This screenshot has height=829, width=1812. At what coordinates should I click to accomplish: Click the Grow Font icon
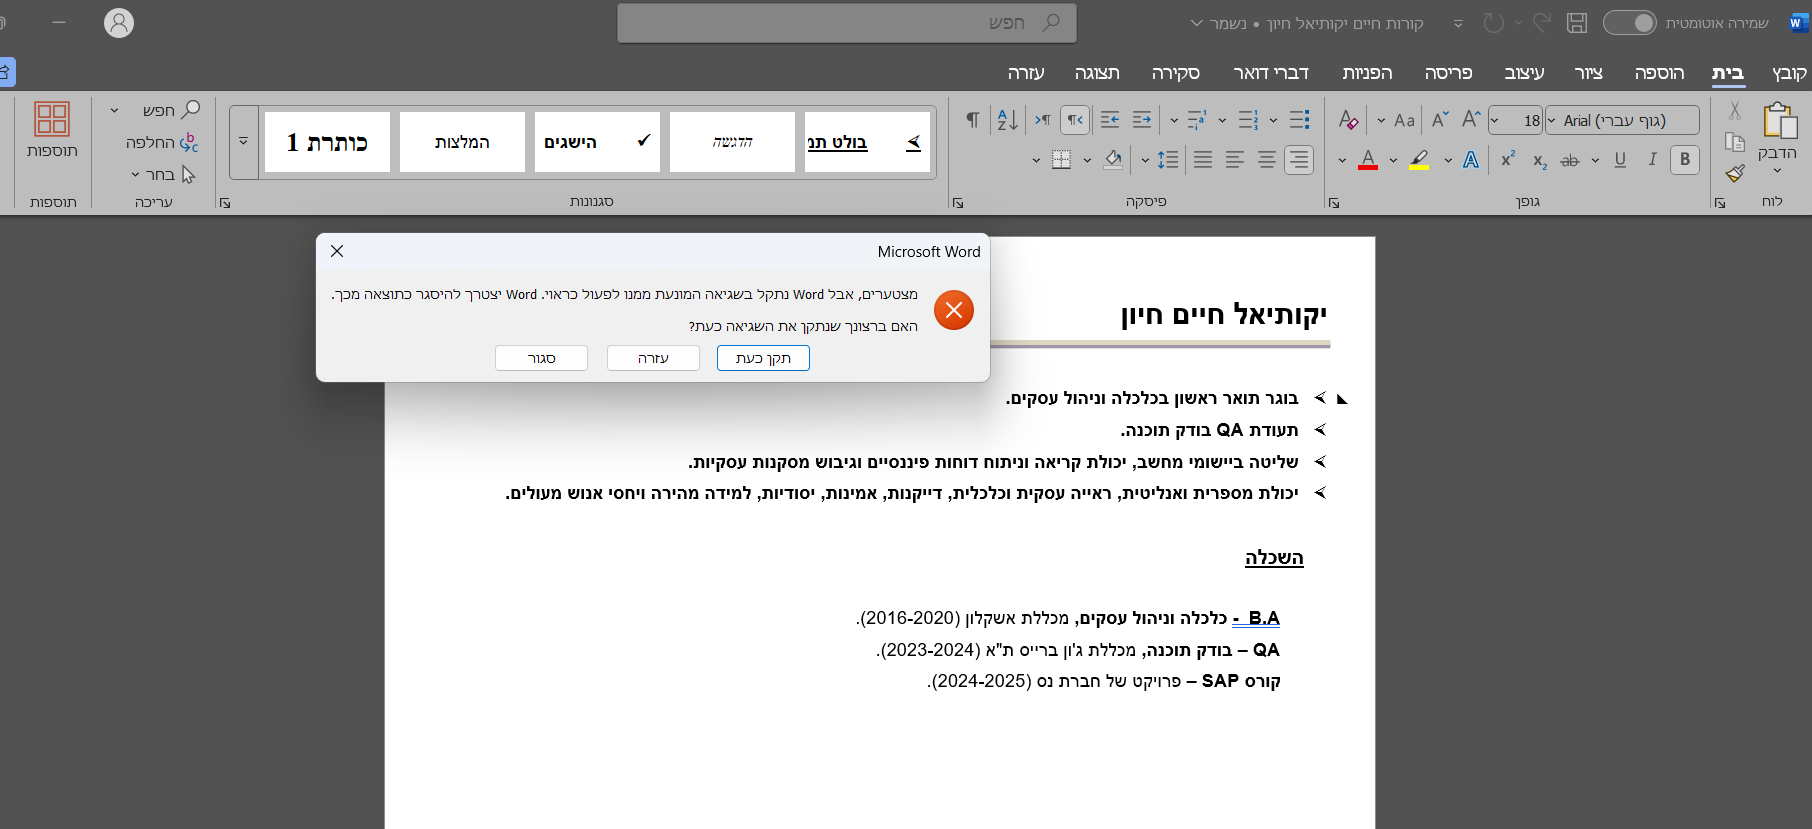pyautogui.click(x=1470, y=120)
